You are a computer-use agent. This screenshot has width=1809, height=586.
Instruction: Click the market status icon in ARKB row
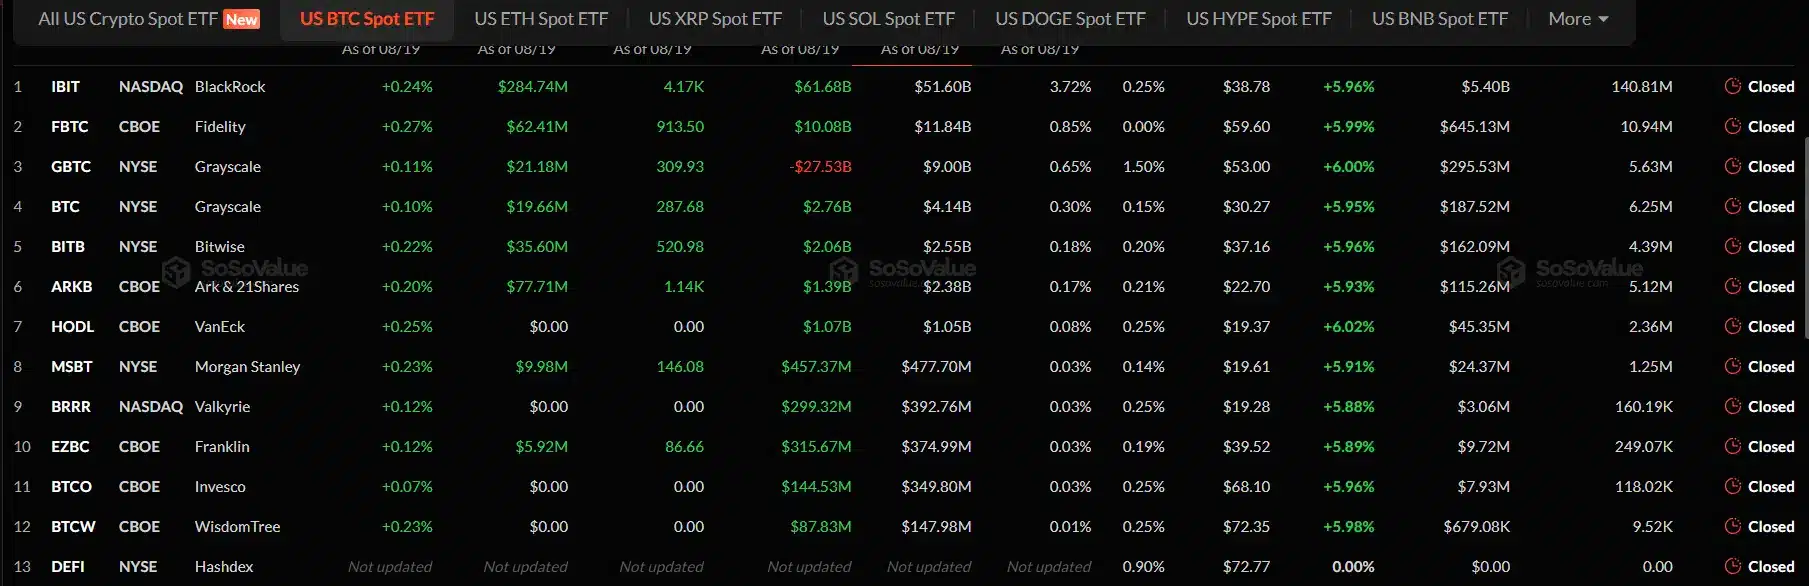point(1733,287)
